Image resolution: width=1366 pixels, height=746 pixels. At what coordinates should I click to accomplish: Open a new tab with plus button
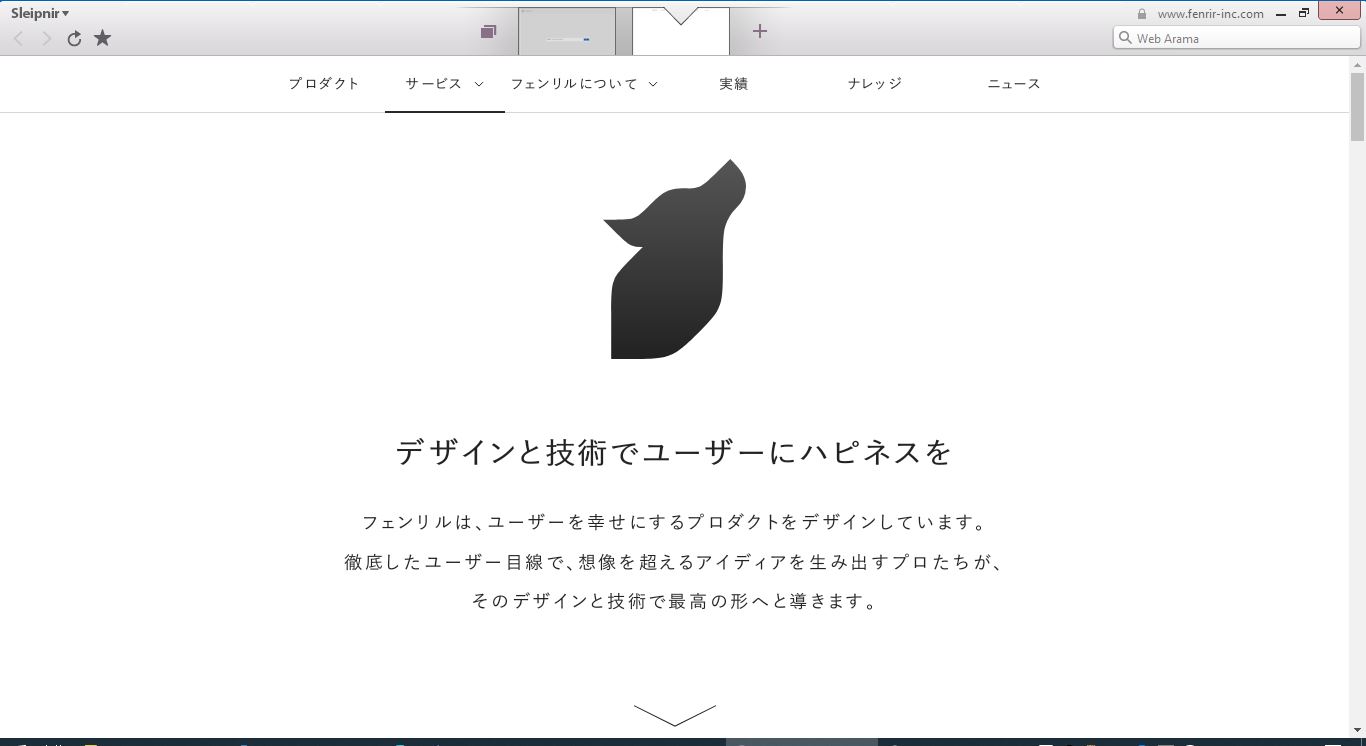click(x=760, y=31)
